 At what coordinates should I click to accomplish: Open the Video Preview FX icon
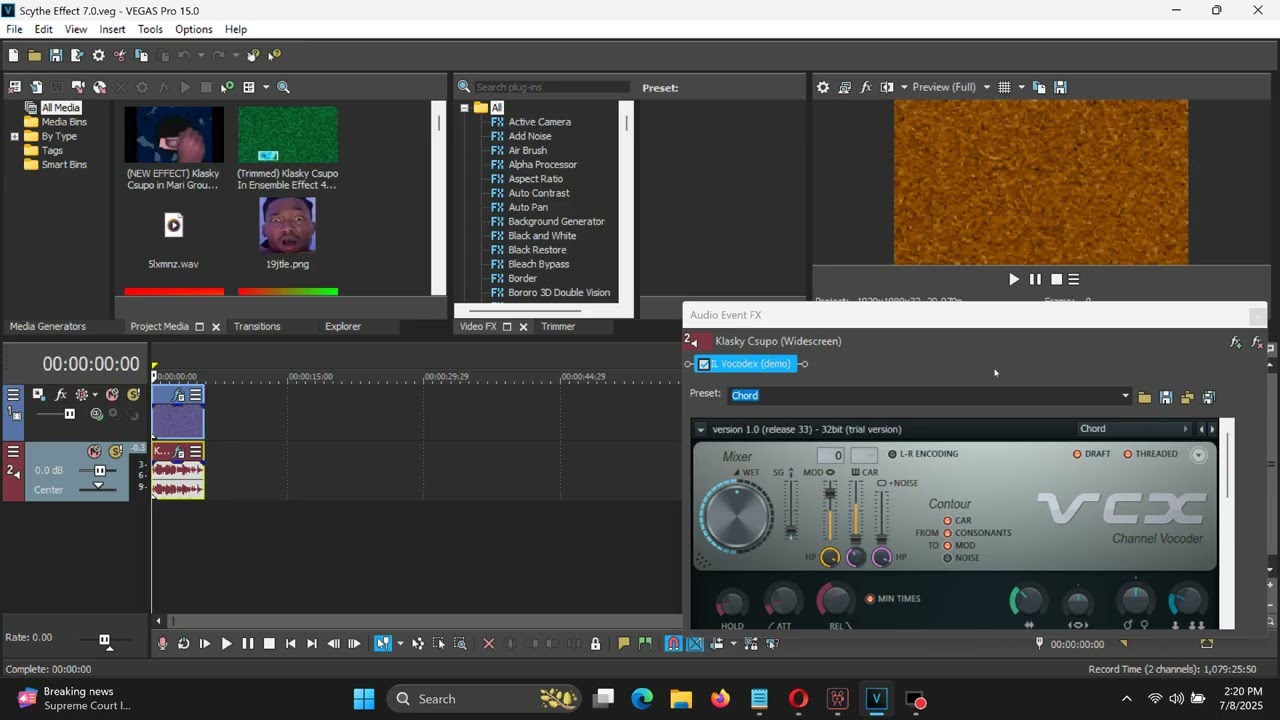pyautogui.click(x=866, y=87)
